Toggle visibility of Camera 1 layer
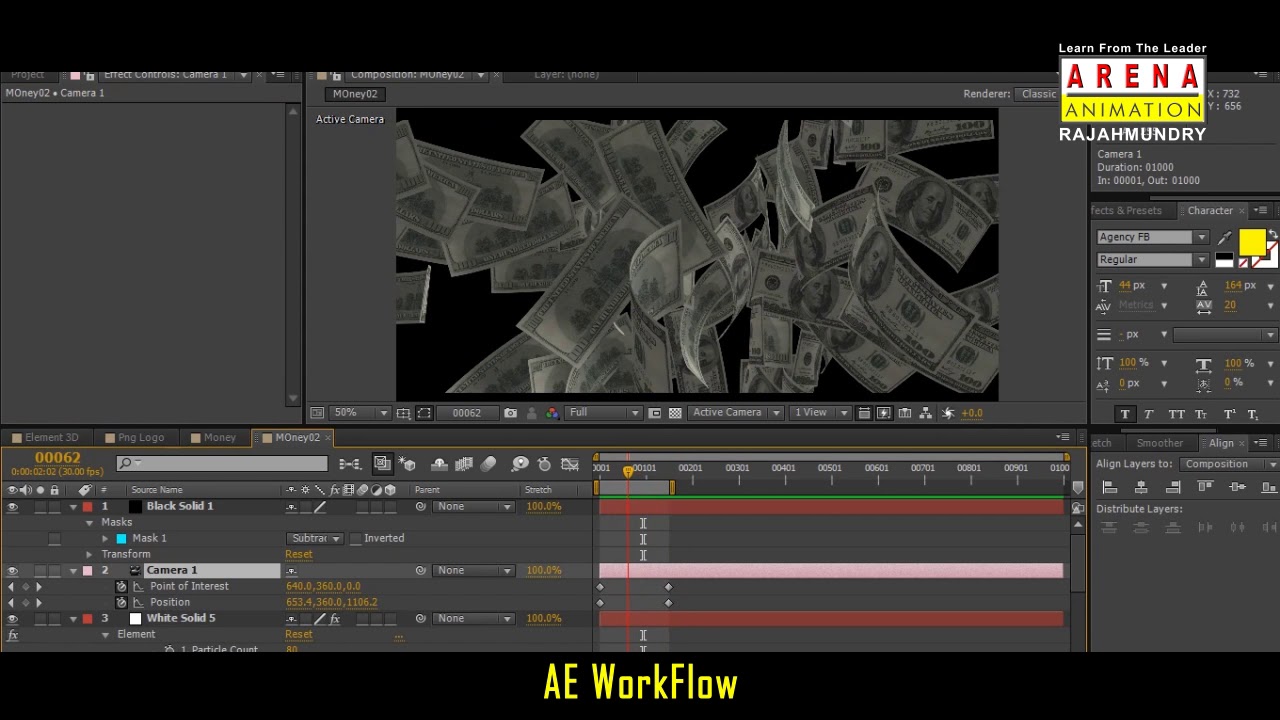The image size is (1280, 720). coord(12,571)
